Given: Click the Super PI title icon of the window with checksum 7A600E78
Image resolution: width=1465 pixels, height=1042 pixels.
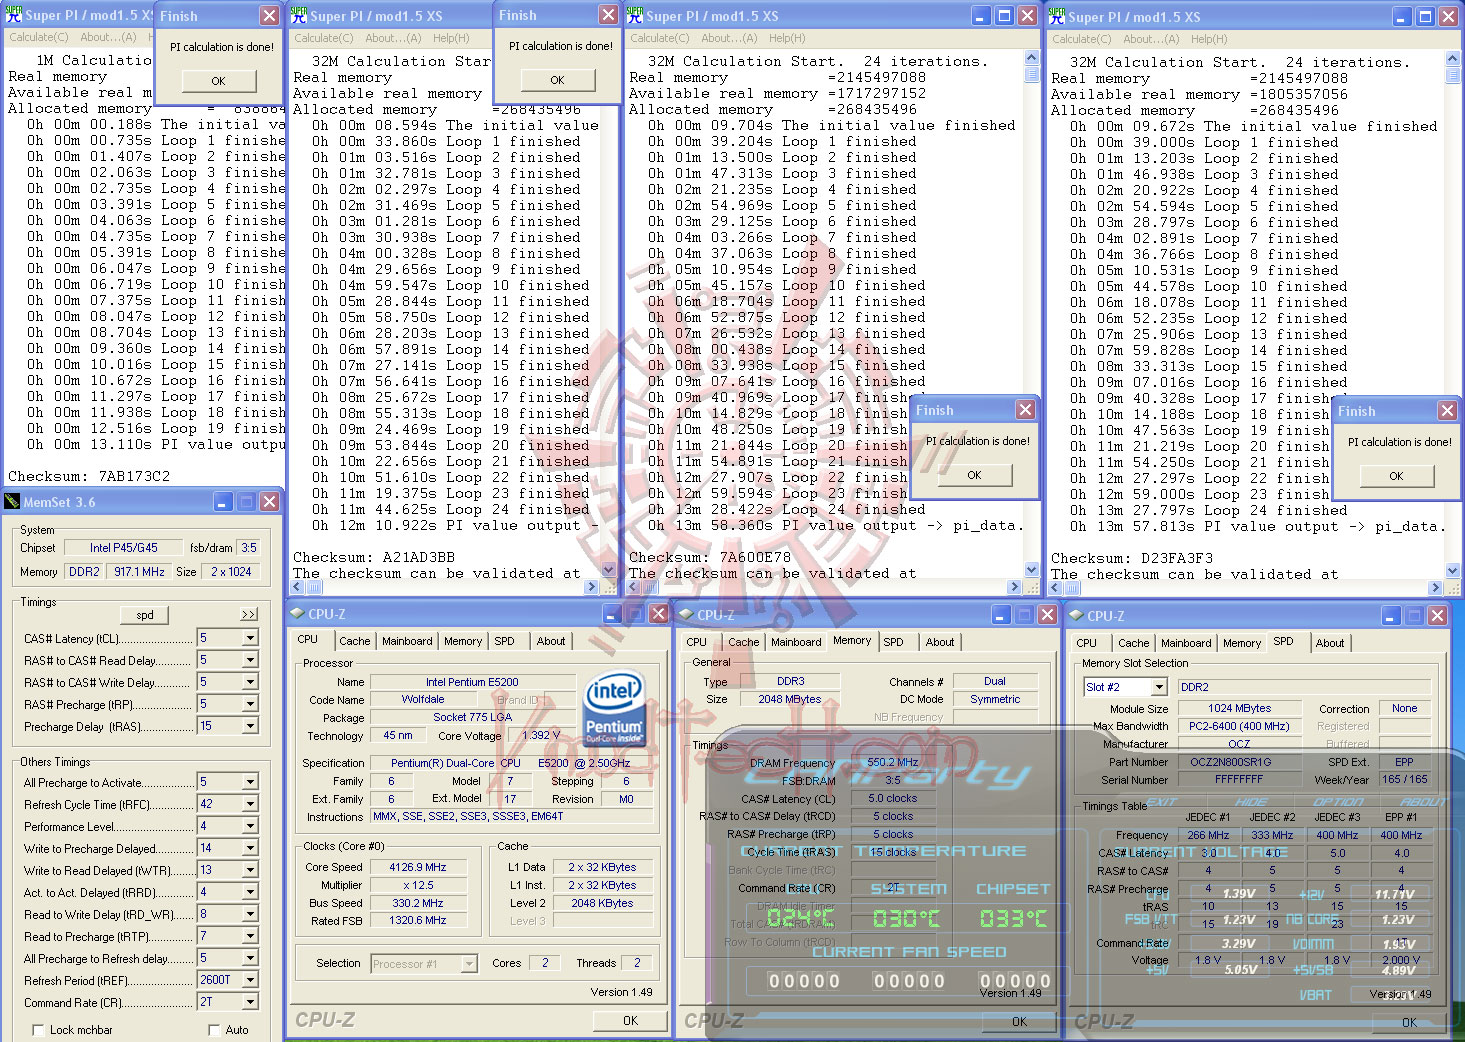Looking at the screenshot, I should (635, 15).
